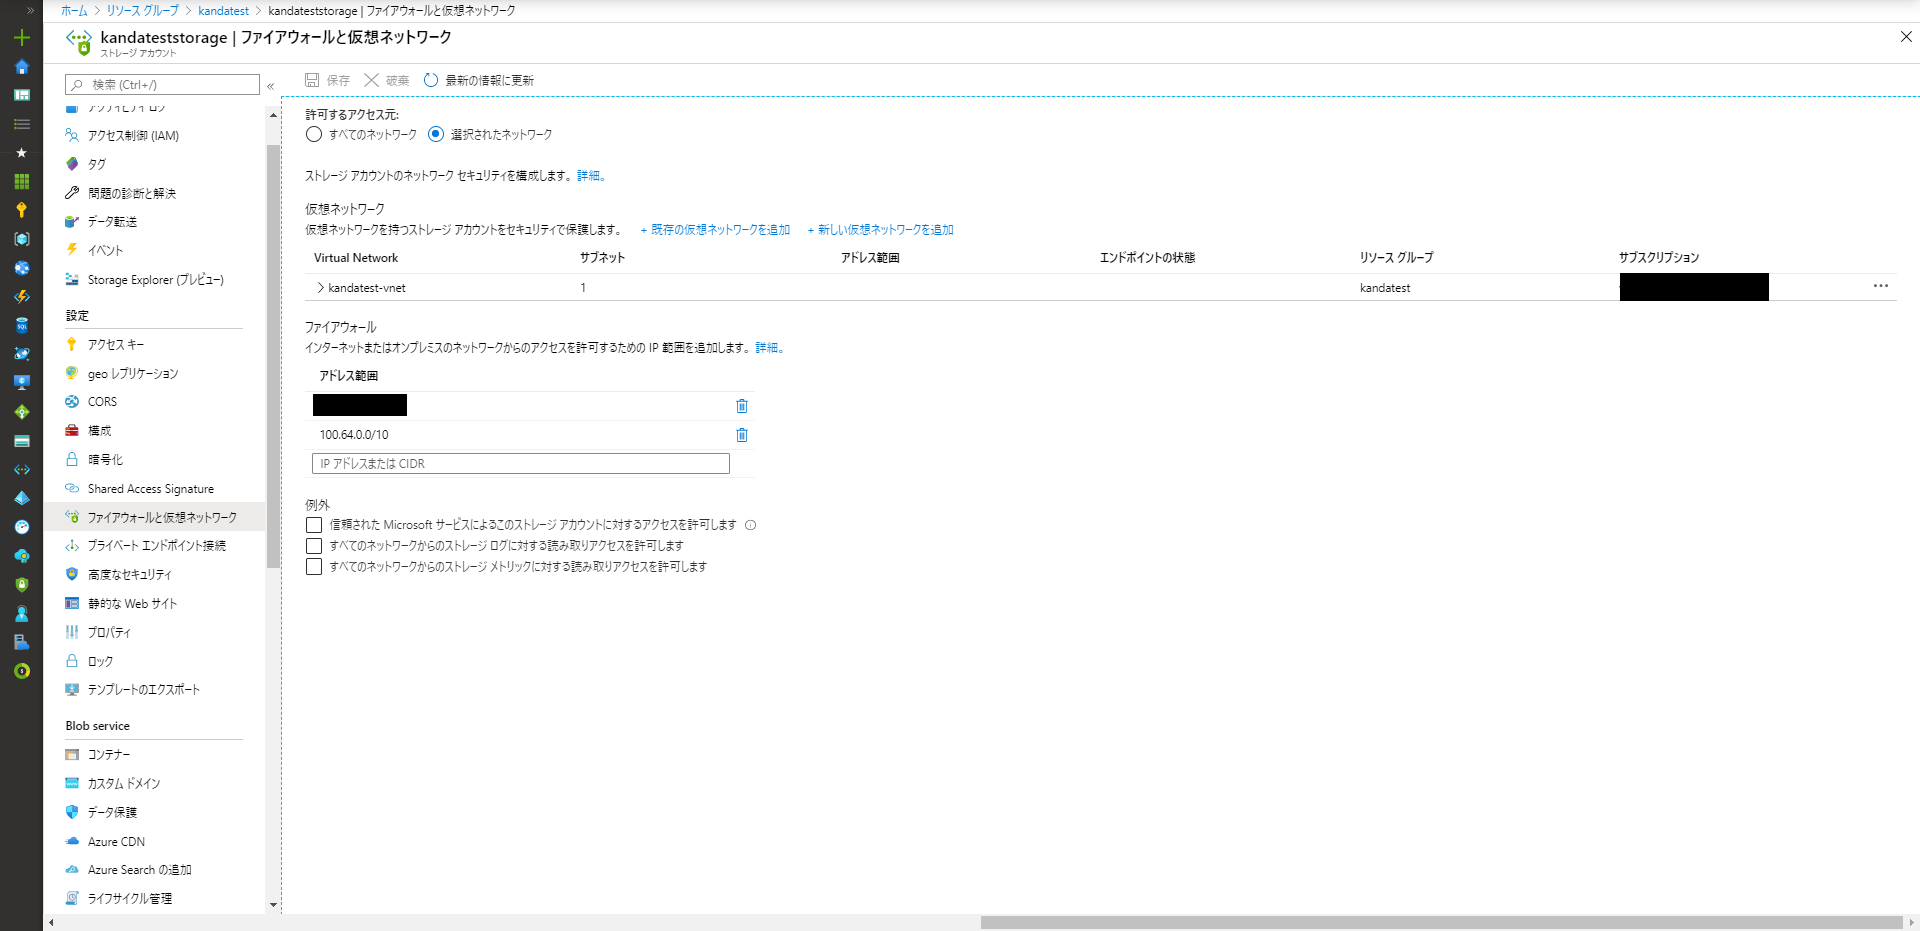Open more options for kandatest-vnet row
The image size is (1920, 931).
click(x=1880, y=286)
